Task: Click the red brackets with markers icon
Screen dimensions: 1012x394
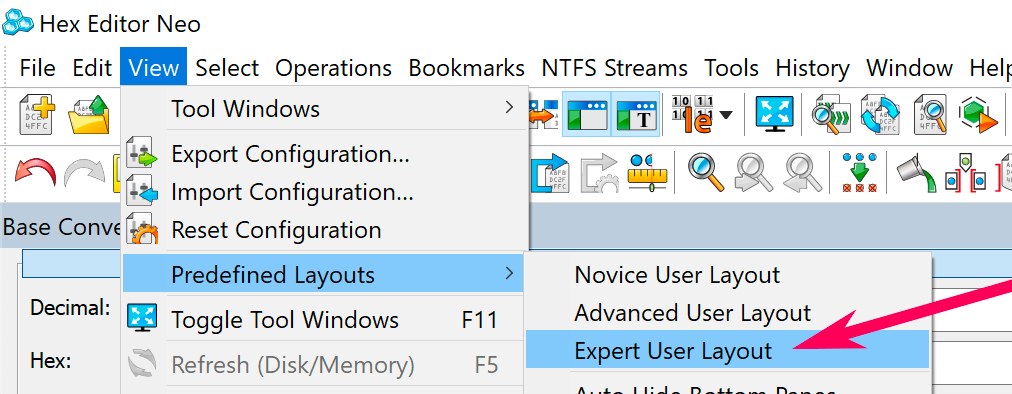Action: 966,173
